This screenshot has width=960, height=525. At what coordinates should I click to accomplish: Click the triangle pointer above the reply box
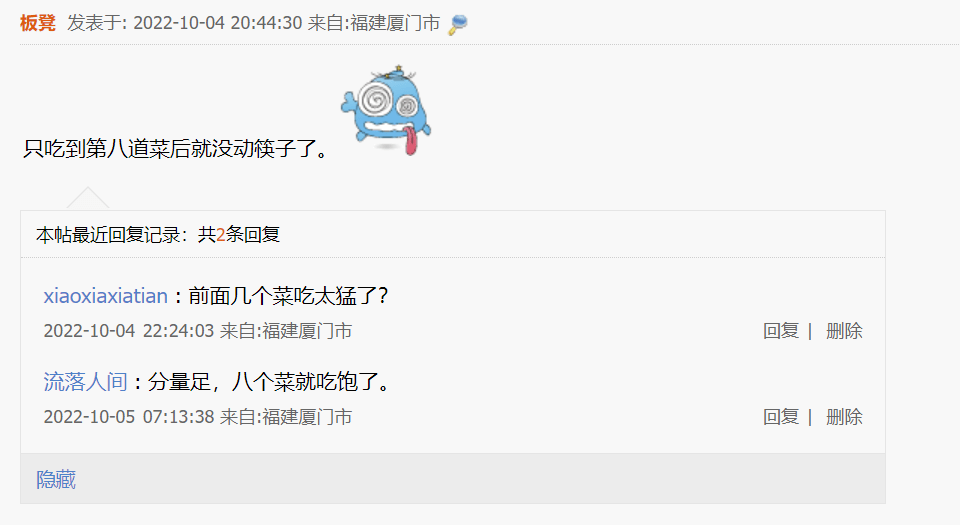click(88, 198)
